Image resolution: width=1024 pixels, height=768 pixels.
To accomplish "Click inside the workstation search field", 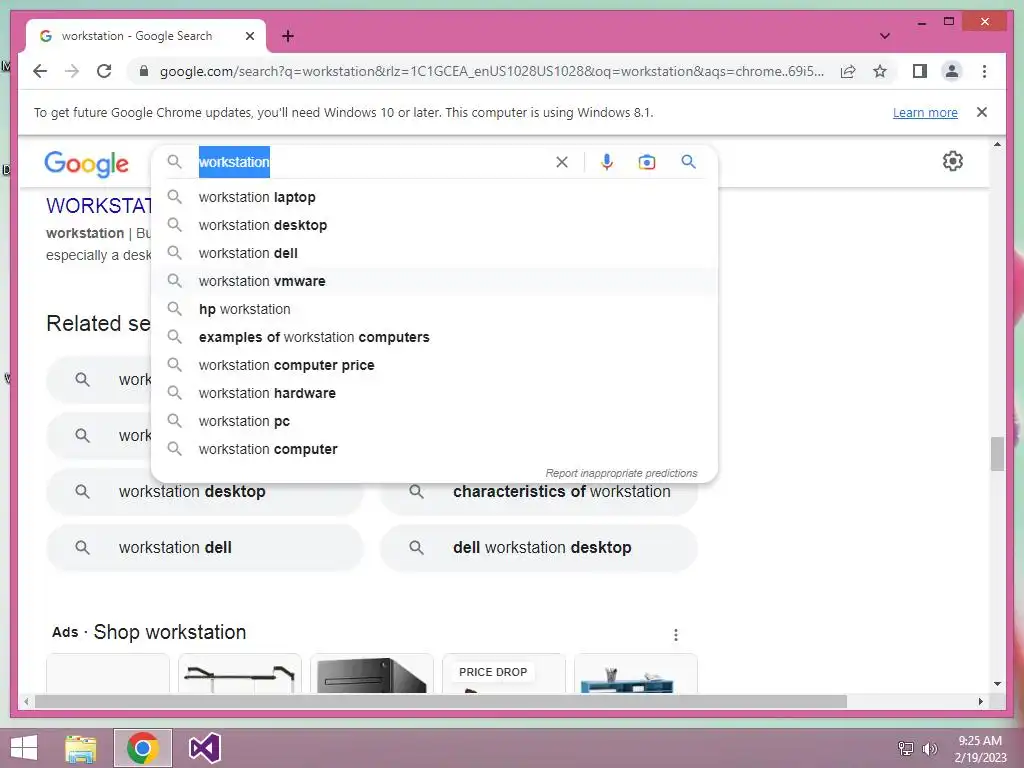I will coord(372,162).
